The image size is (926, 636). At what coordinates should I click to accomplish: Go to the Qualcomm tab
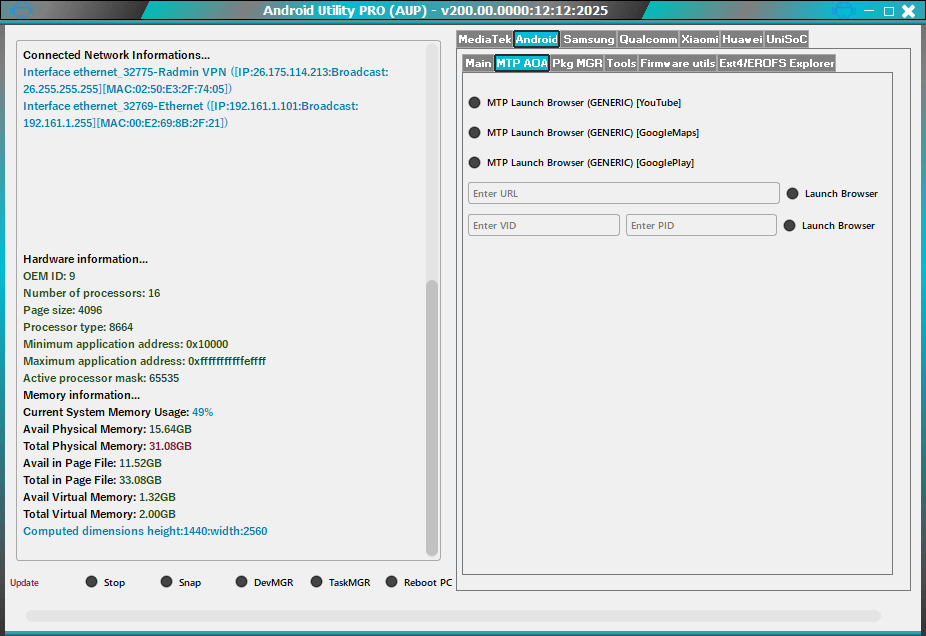click(647, 40)
